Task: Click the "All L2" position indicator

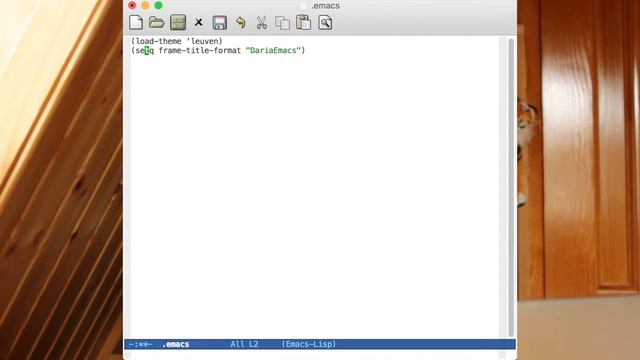Action: (244, 344)
